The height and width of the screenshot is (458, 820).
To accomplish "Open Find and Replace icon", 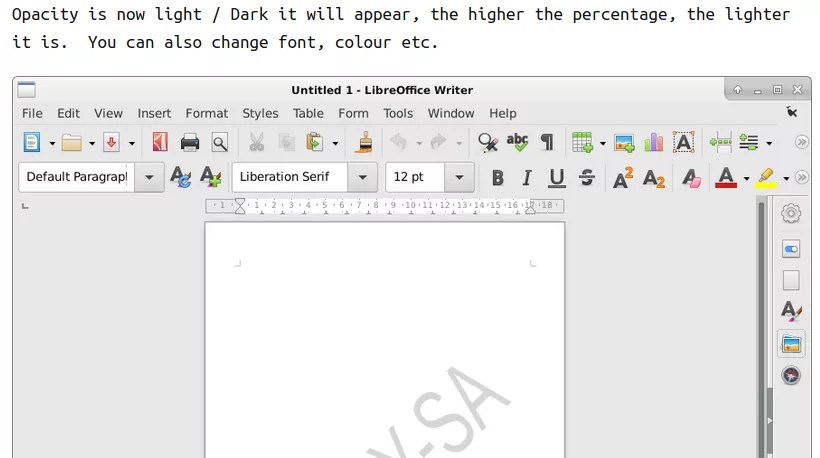I will pos(487,142).
